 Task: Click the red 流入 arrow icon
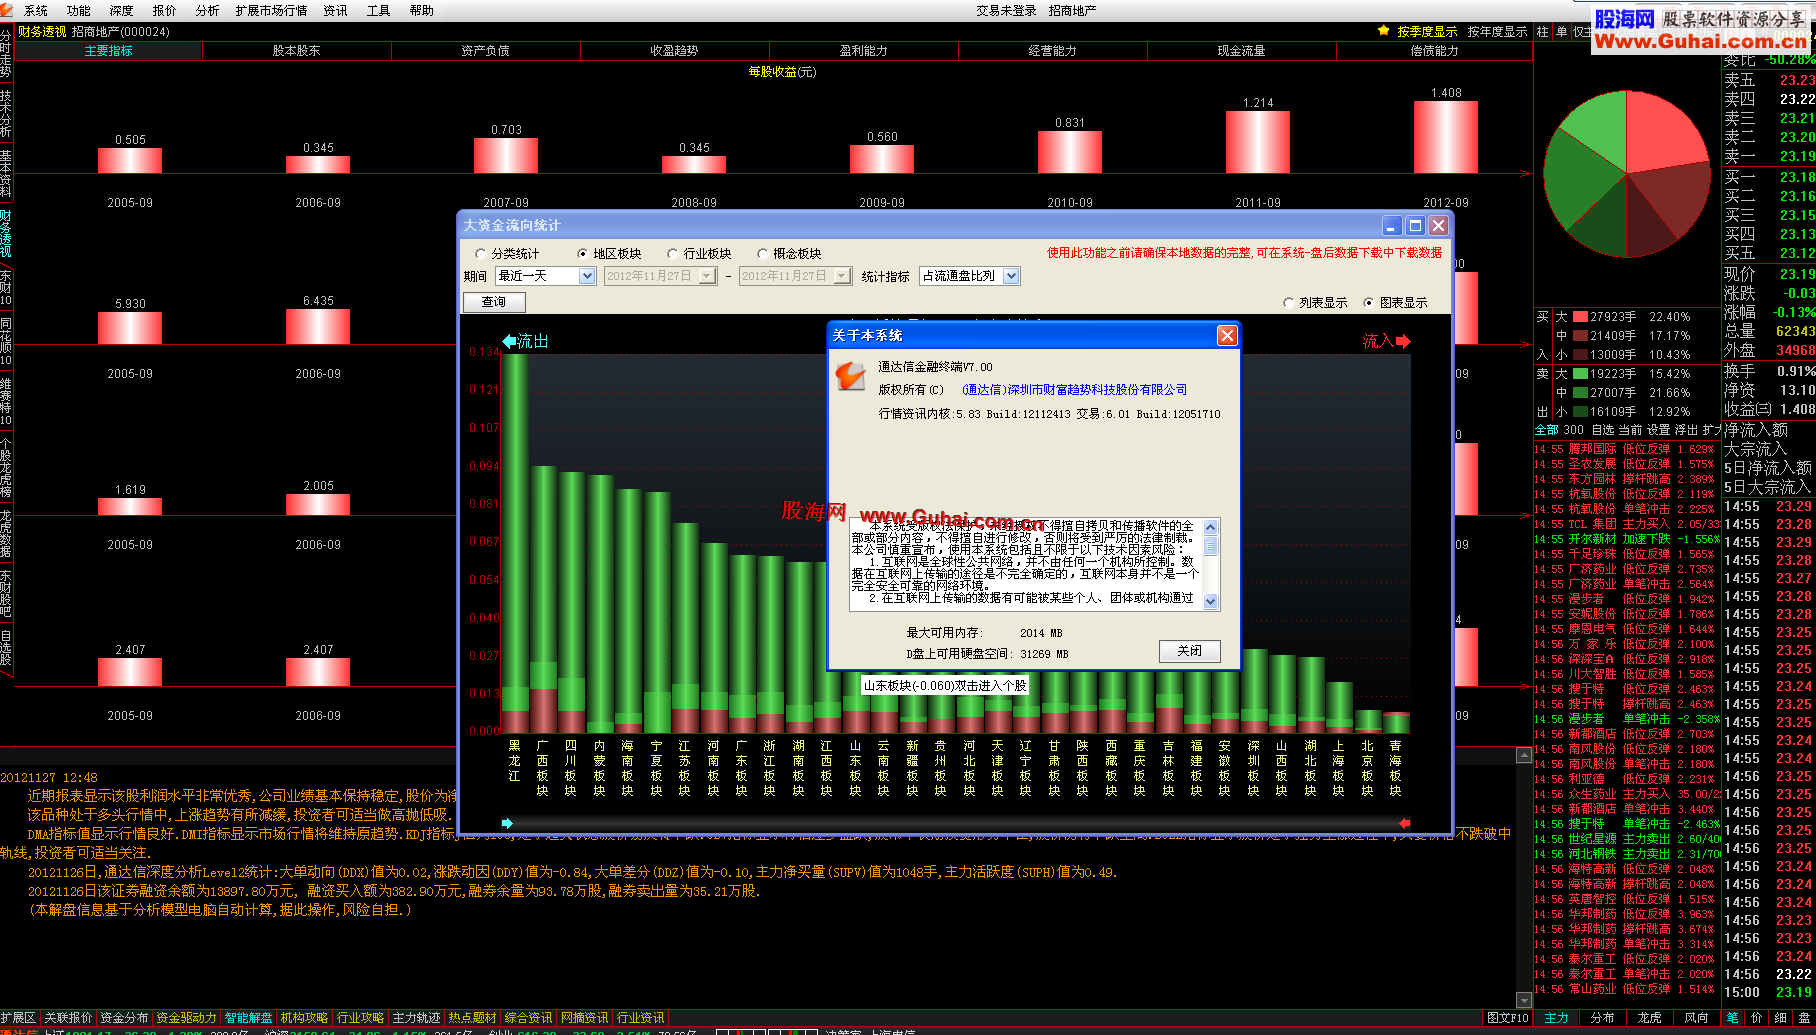(1403, 341)
